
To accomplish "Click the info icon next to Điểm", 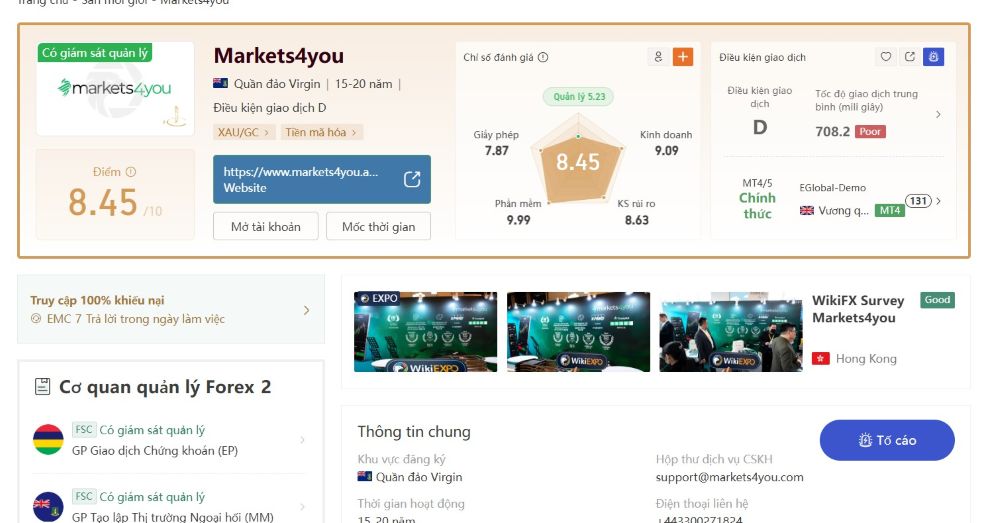I will (131, 172).
